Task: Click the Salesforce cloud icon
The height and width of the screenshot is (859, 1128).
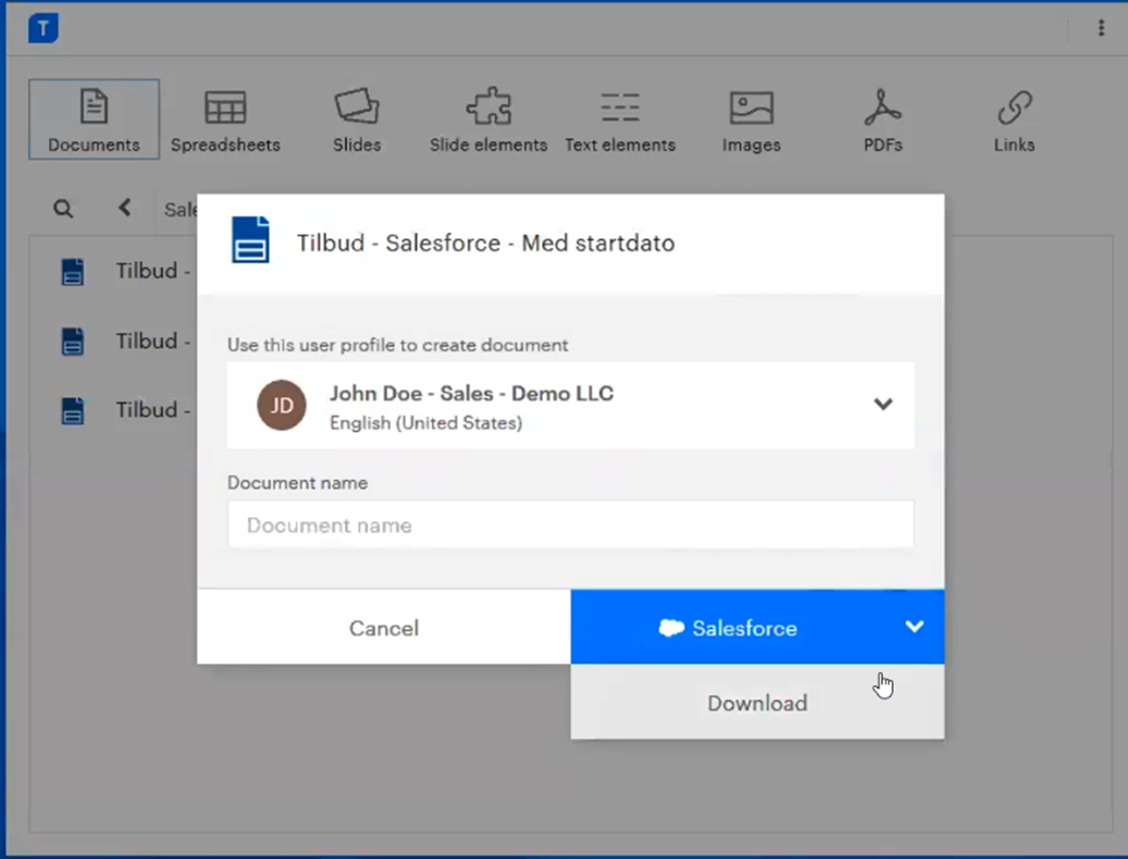Action: (671, 628)
